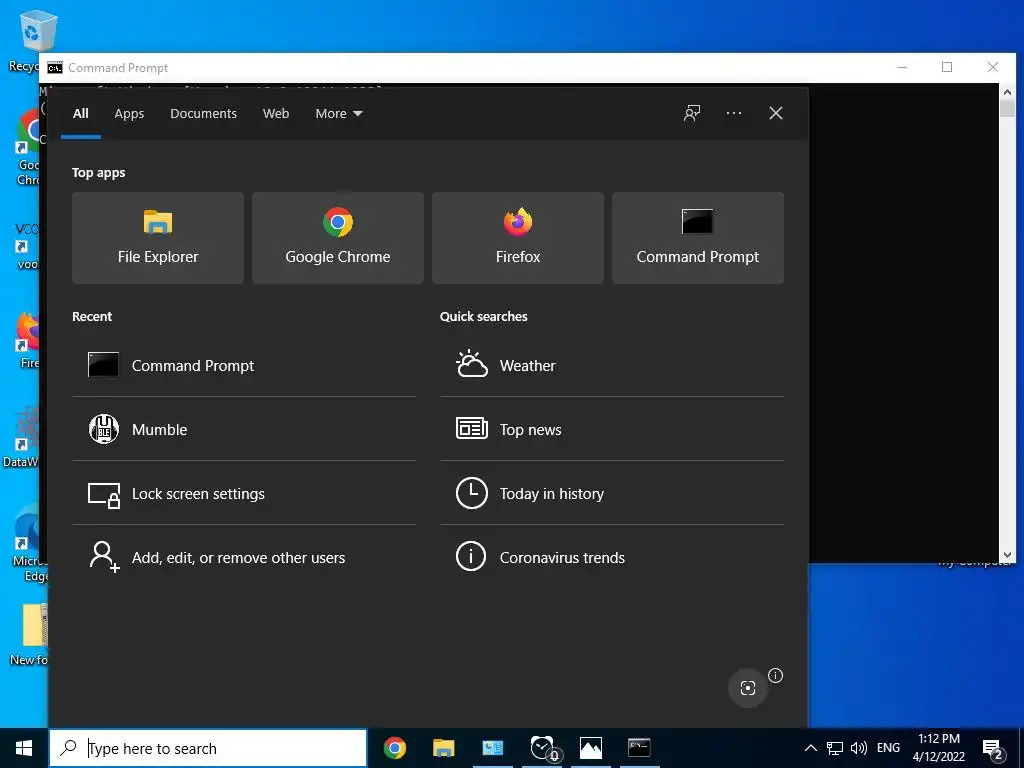Select the Microsoft Edge desktop shortcut
1024x768 pixels.
coord(27,542)
